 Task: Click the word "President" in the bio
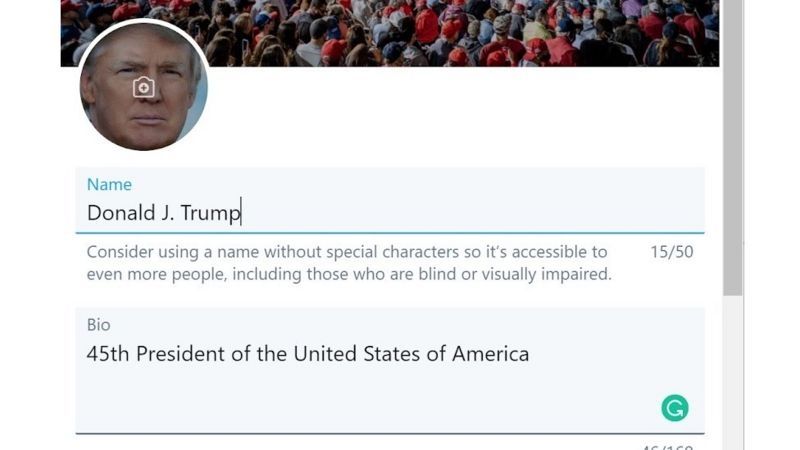[x=175, y=354]
